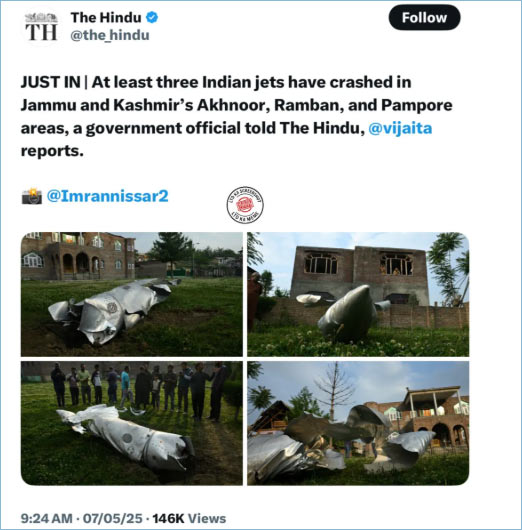Click the blue verified badge icon
522x530 pixels.
click(x=152, y=18)
